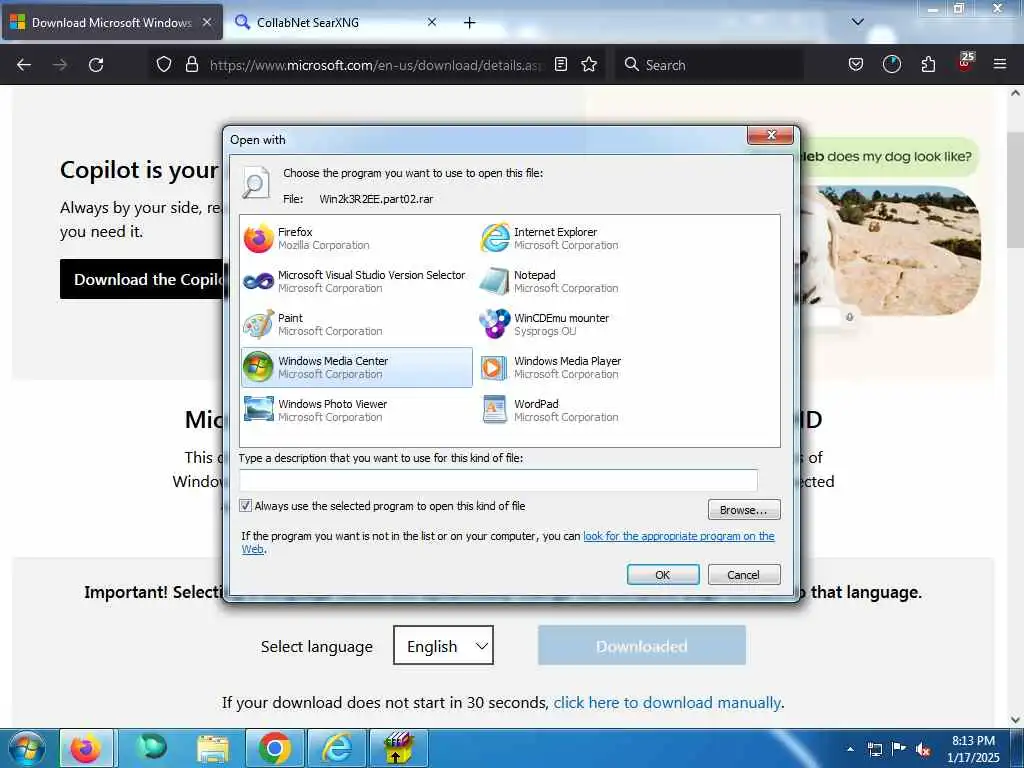Open the green app on the taskbar
The height and width of the screenshot is (768, 1024).
[x=152, y=748]
